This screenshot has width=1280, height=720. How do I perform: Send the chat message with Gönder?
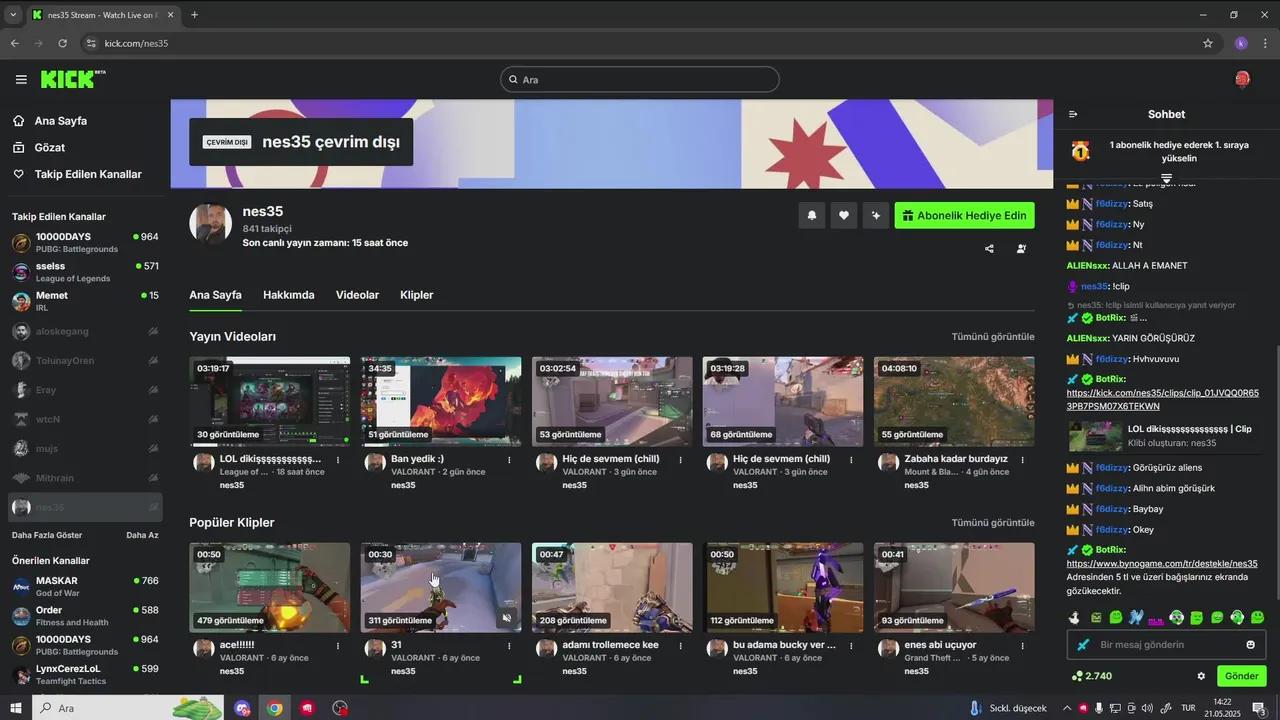tap(1241, 676)
